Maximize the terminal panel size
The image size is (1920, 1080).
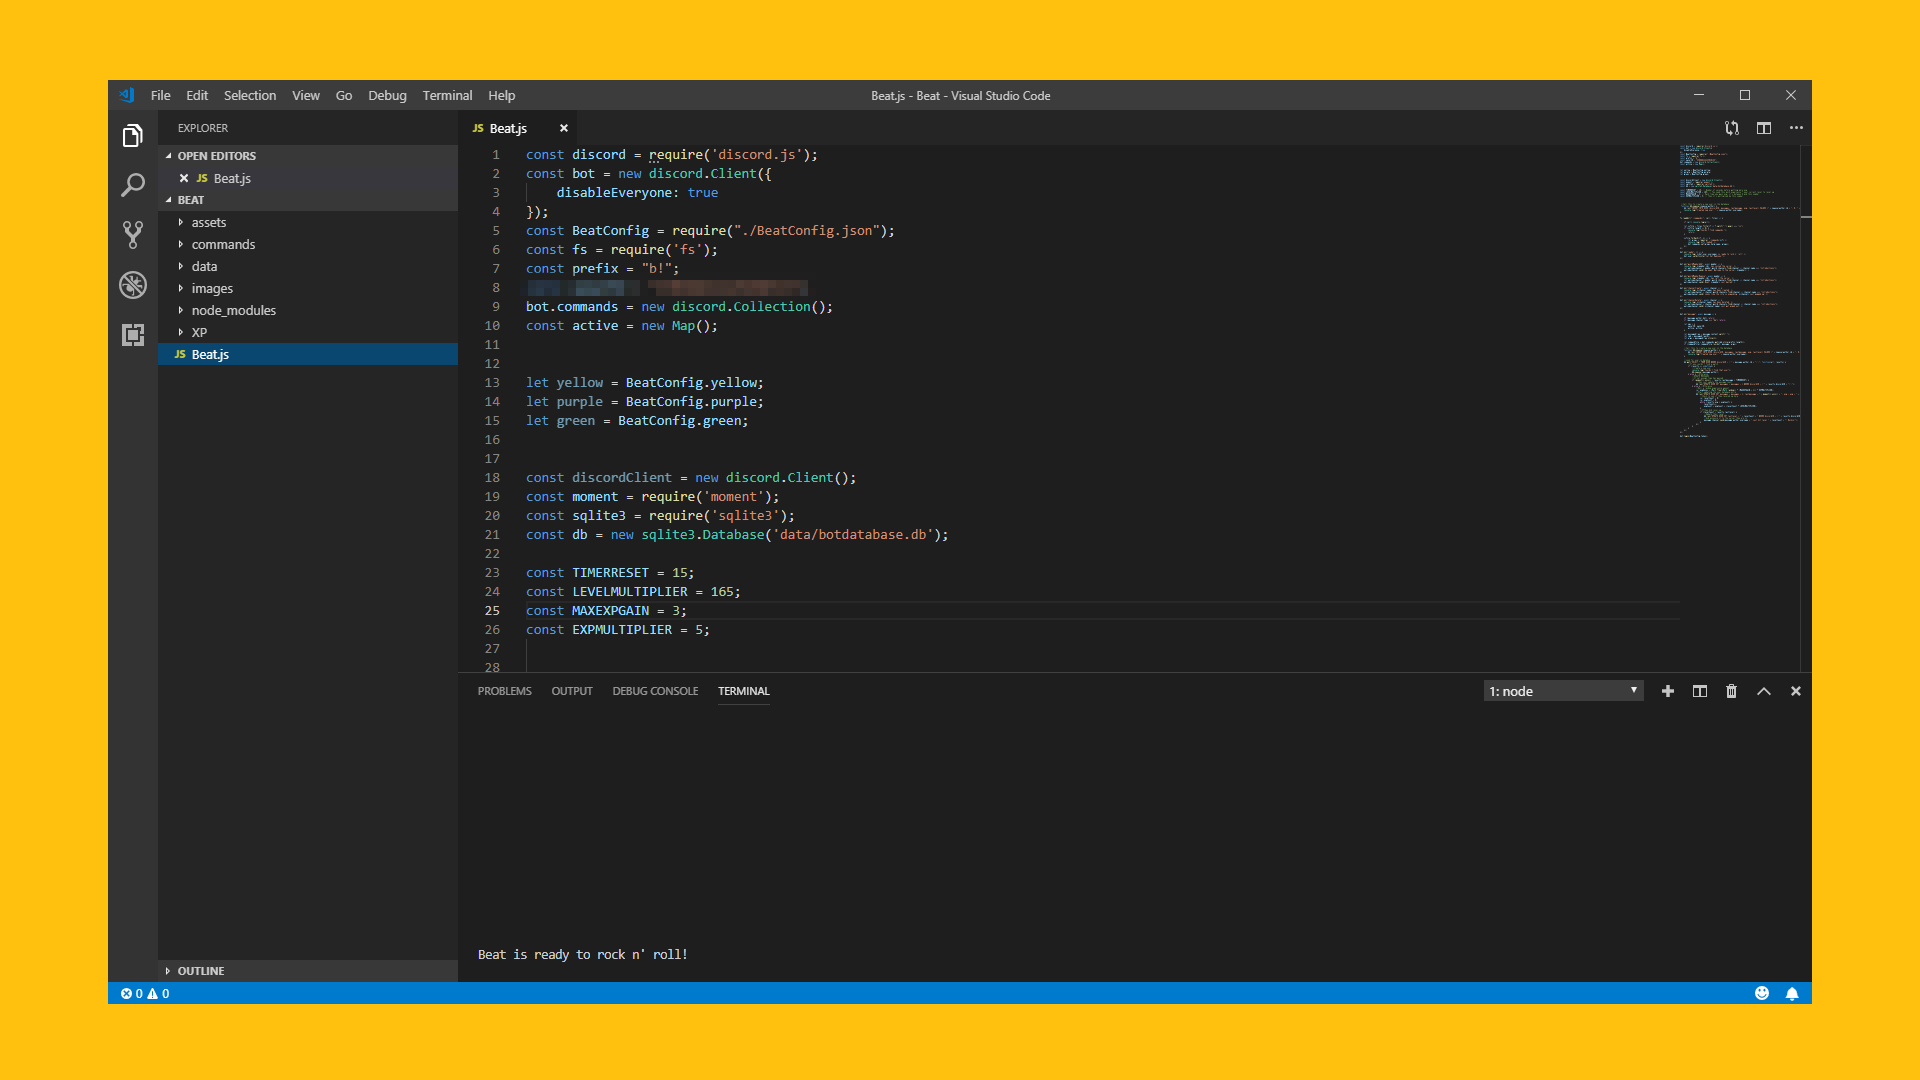[x=1764, y=691]
